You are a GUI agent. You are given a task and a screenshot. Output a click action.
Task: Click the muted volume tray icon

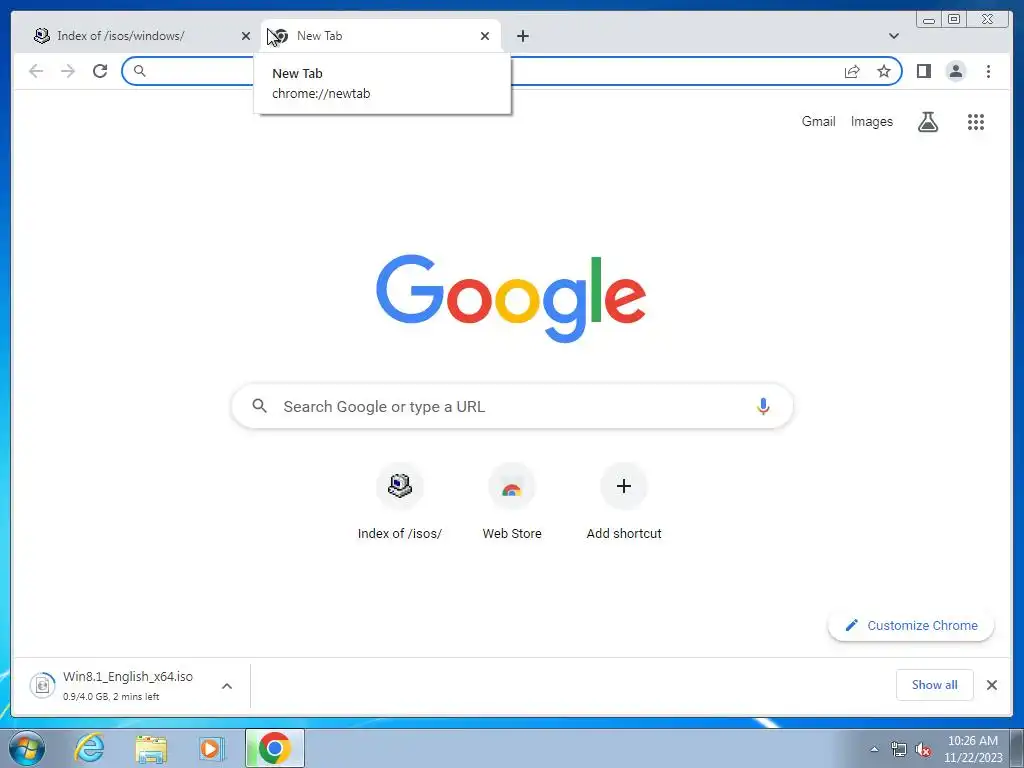click(923, 750)
